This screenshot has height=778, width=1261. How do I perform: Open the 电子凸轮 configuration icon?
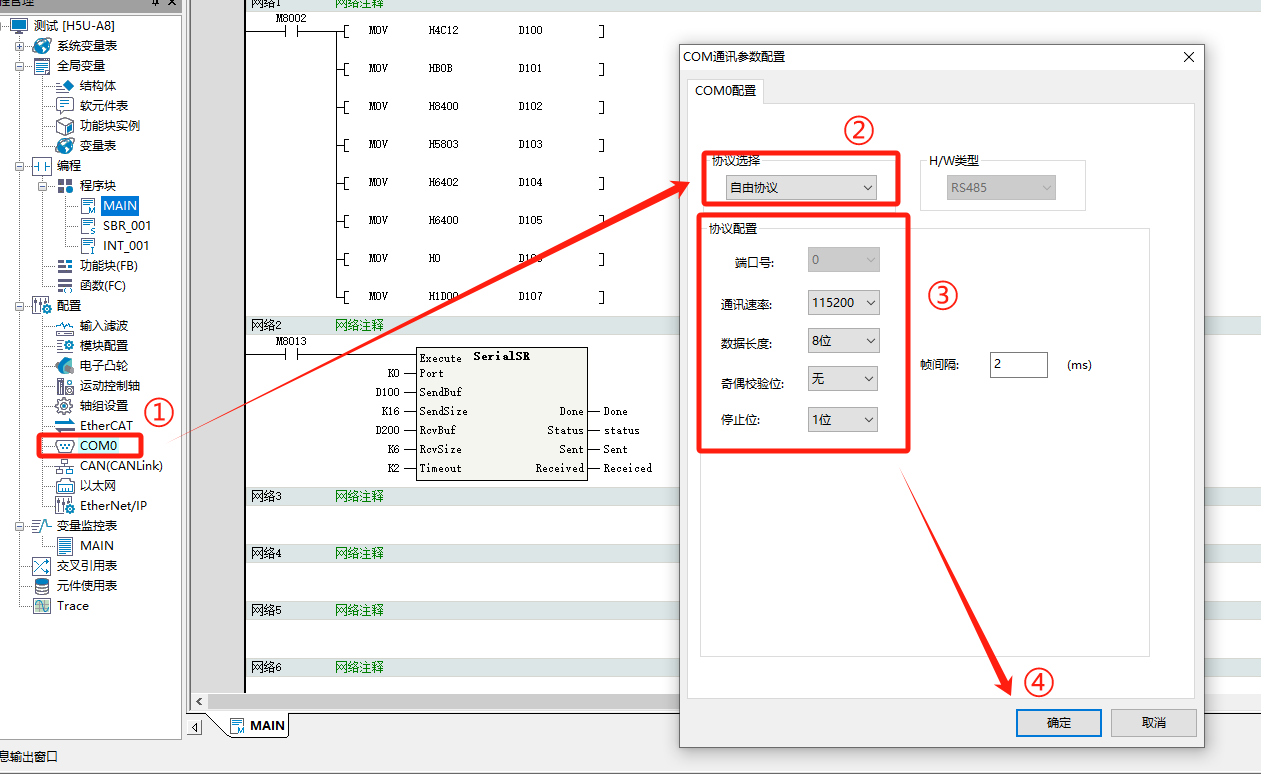[x=65, y=366]
